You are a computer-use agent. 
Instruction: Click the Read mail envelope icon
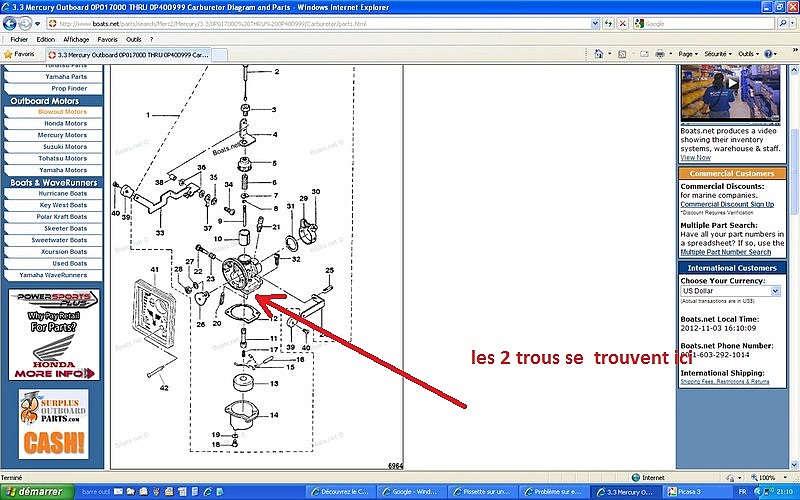pyautogui.click(x=644, y=54)
